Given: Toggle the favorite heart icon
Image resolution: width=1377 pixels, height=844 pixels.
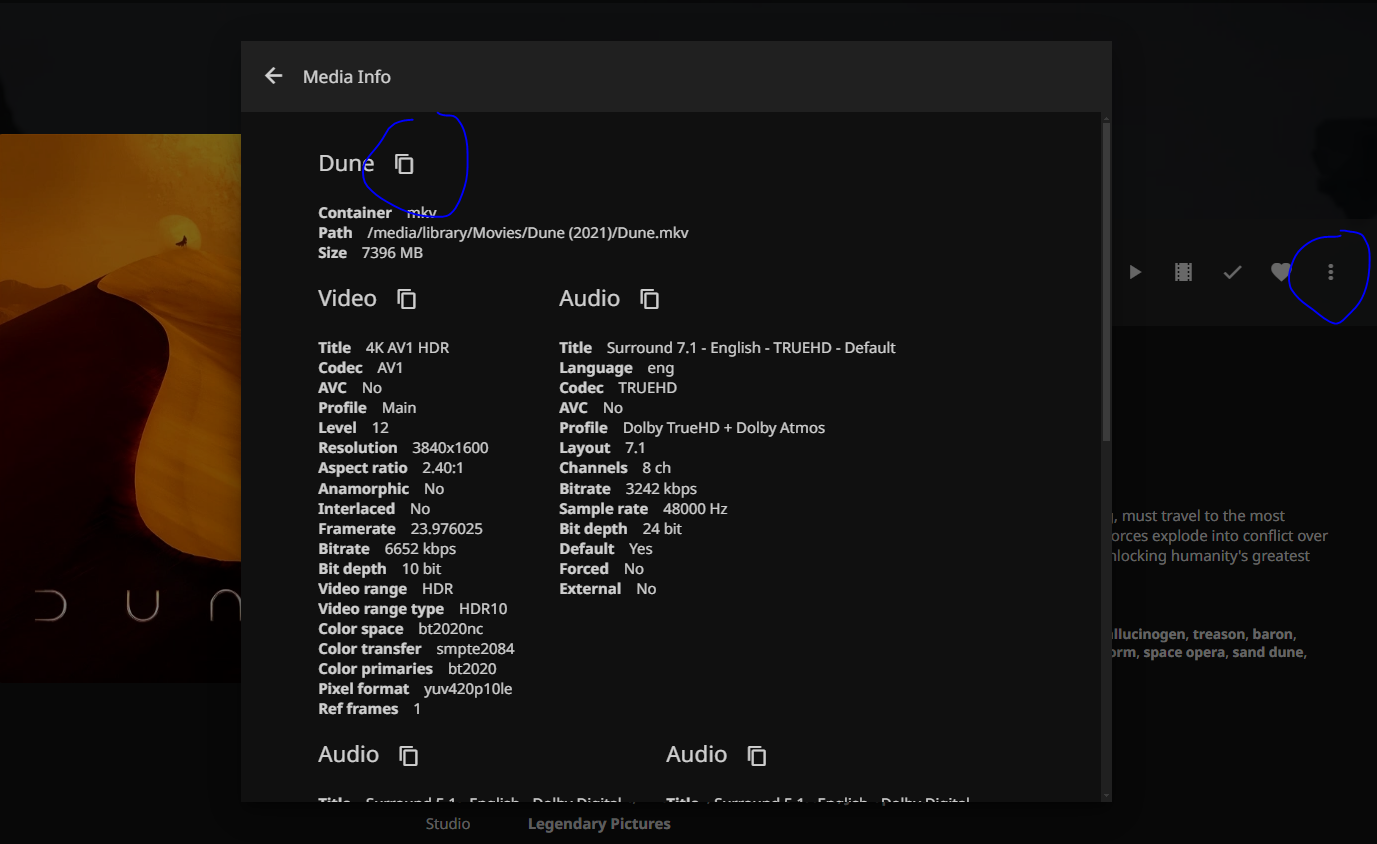Looking at the screenshot, I should tap(1280, 272).
